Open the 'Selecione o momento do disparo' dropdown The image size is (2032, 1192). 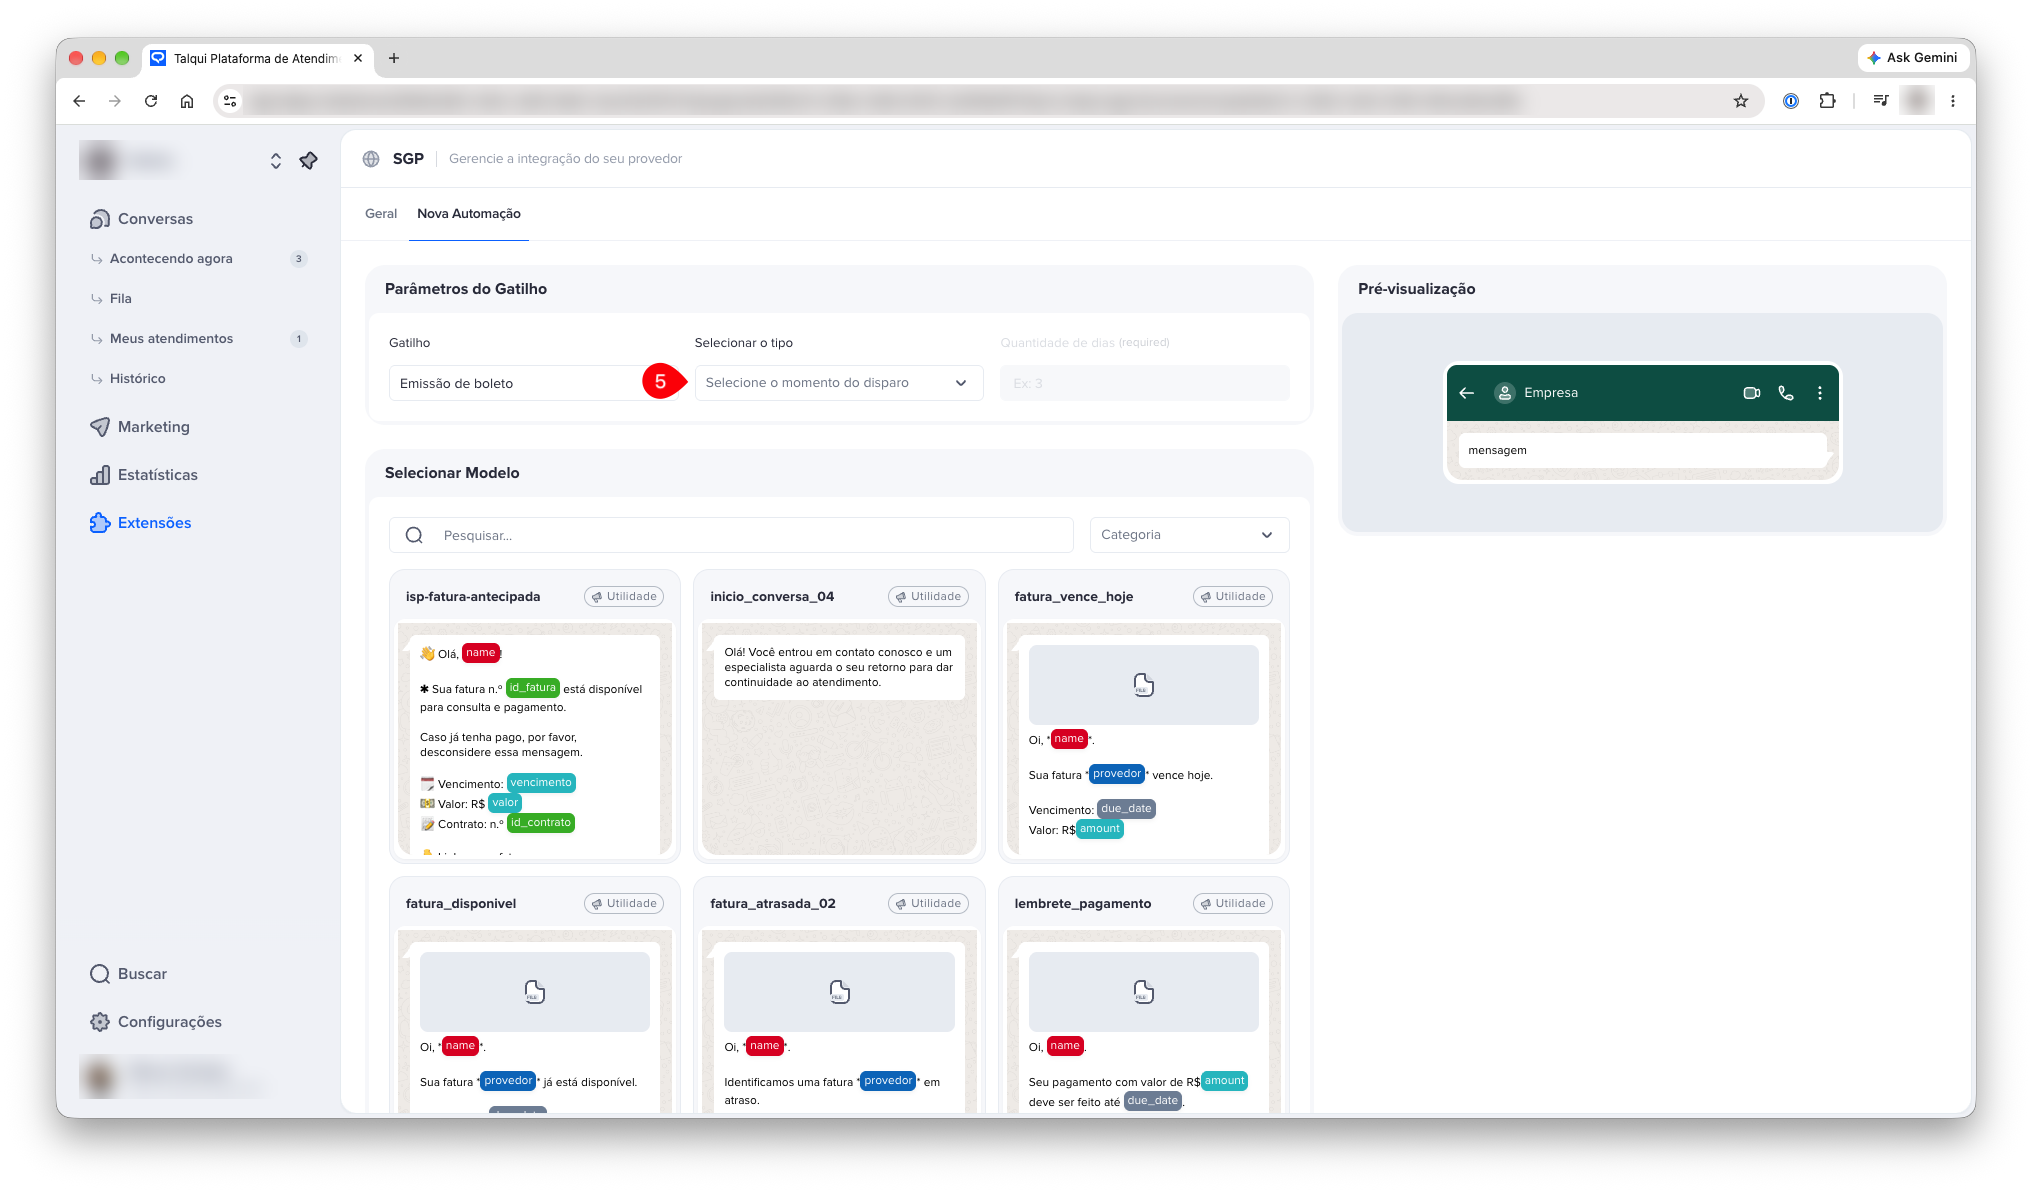(x=838, y=383)
